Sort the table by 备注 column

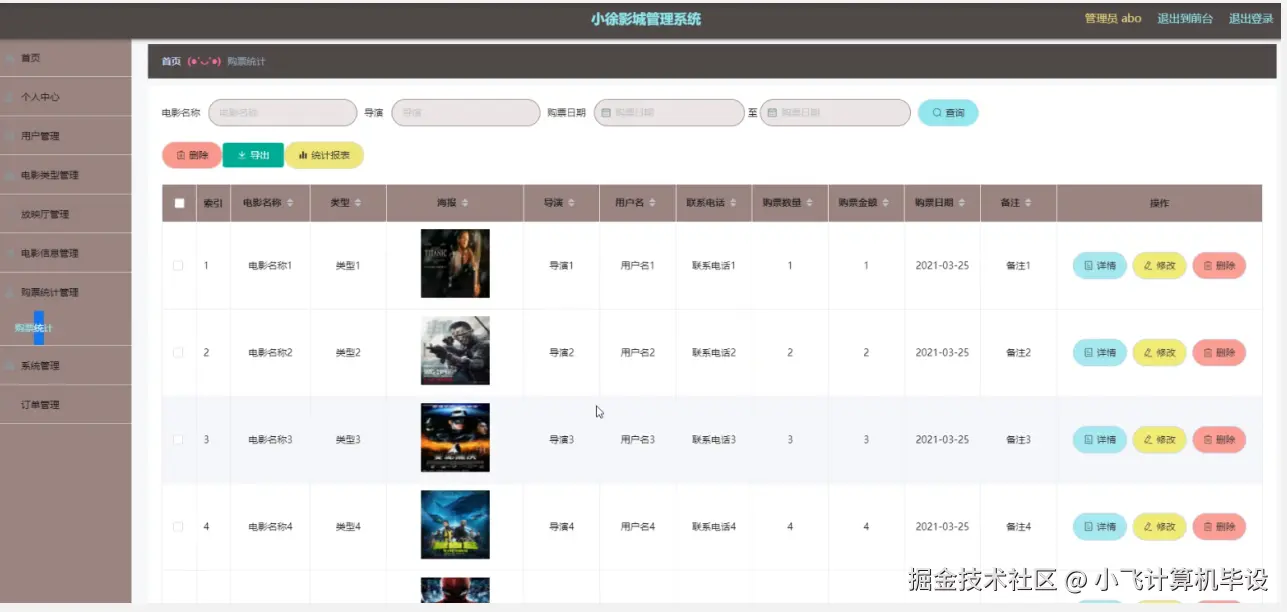(1029, 203)
